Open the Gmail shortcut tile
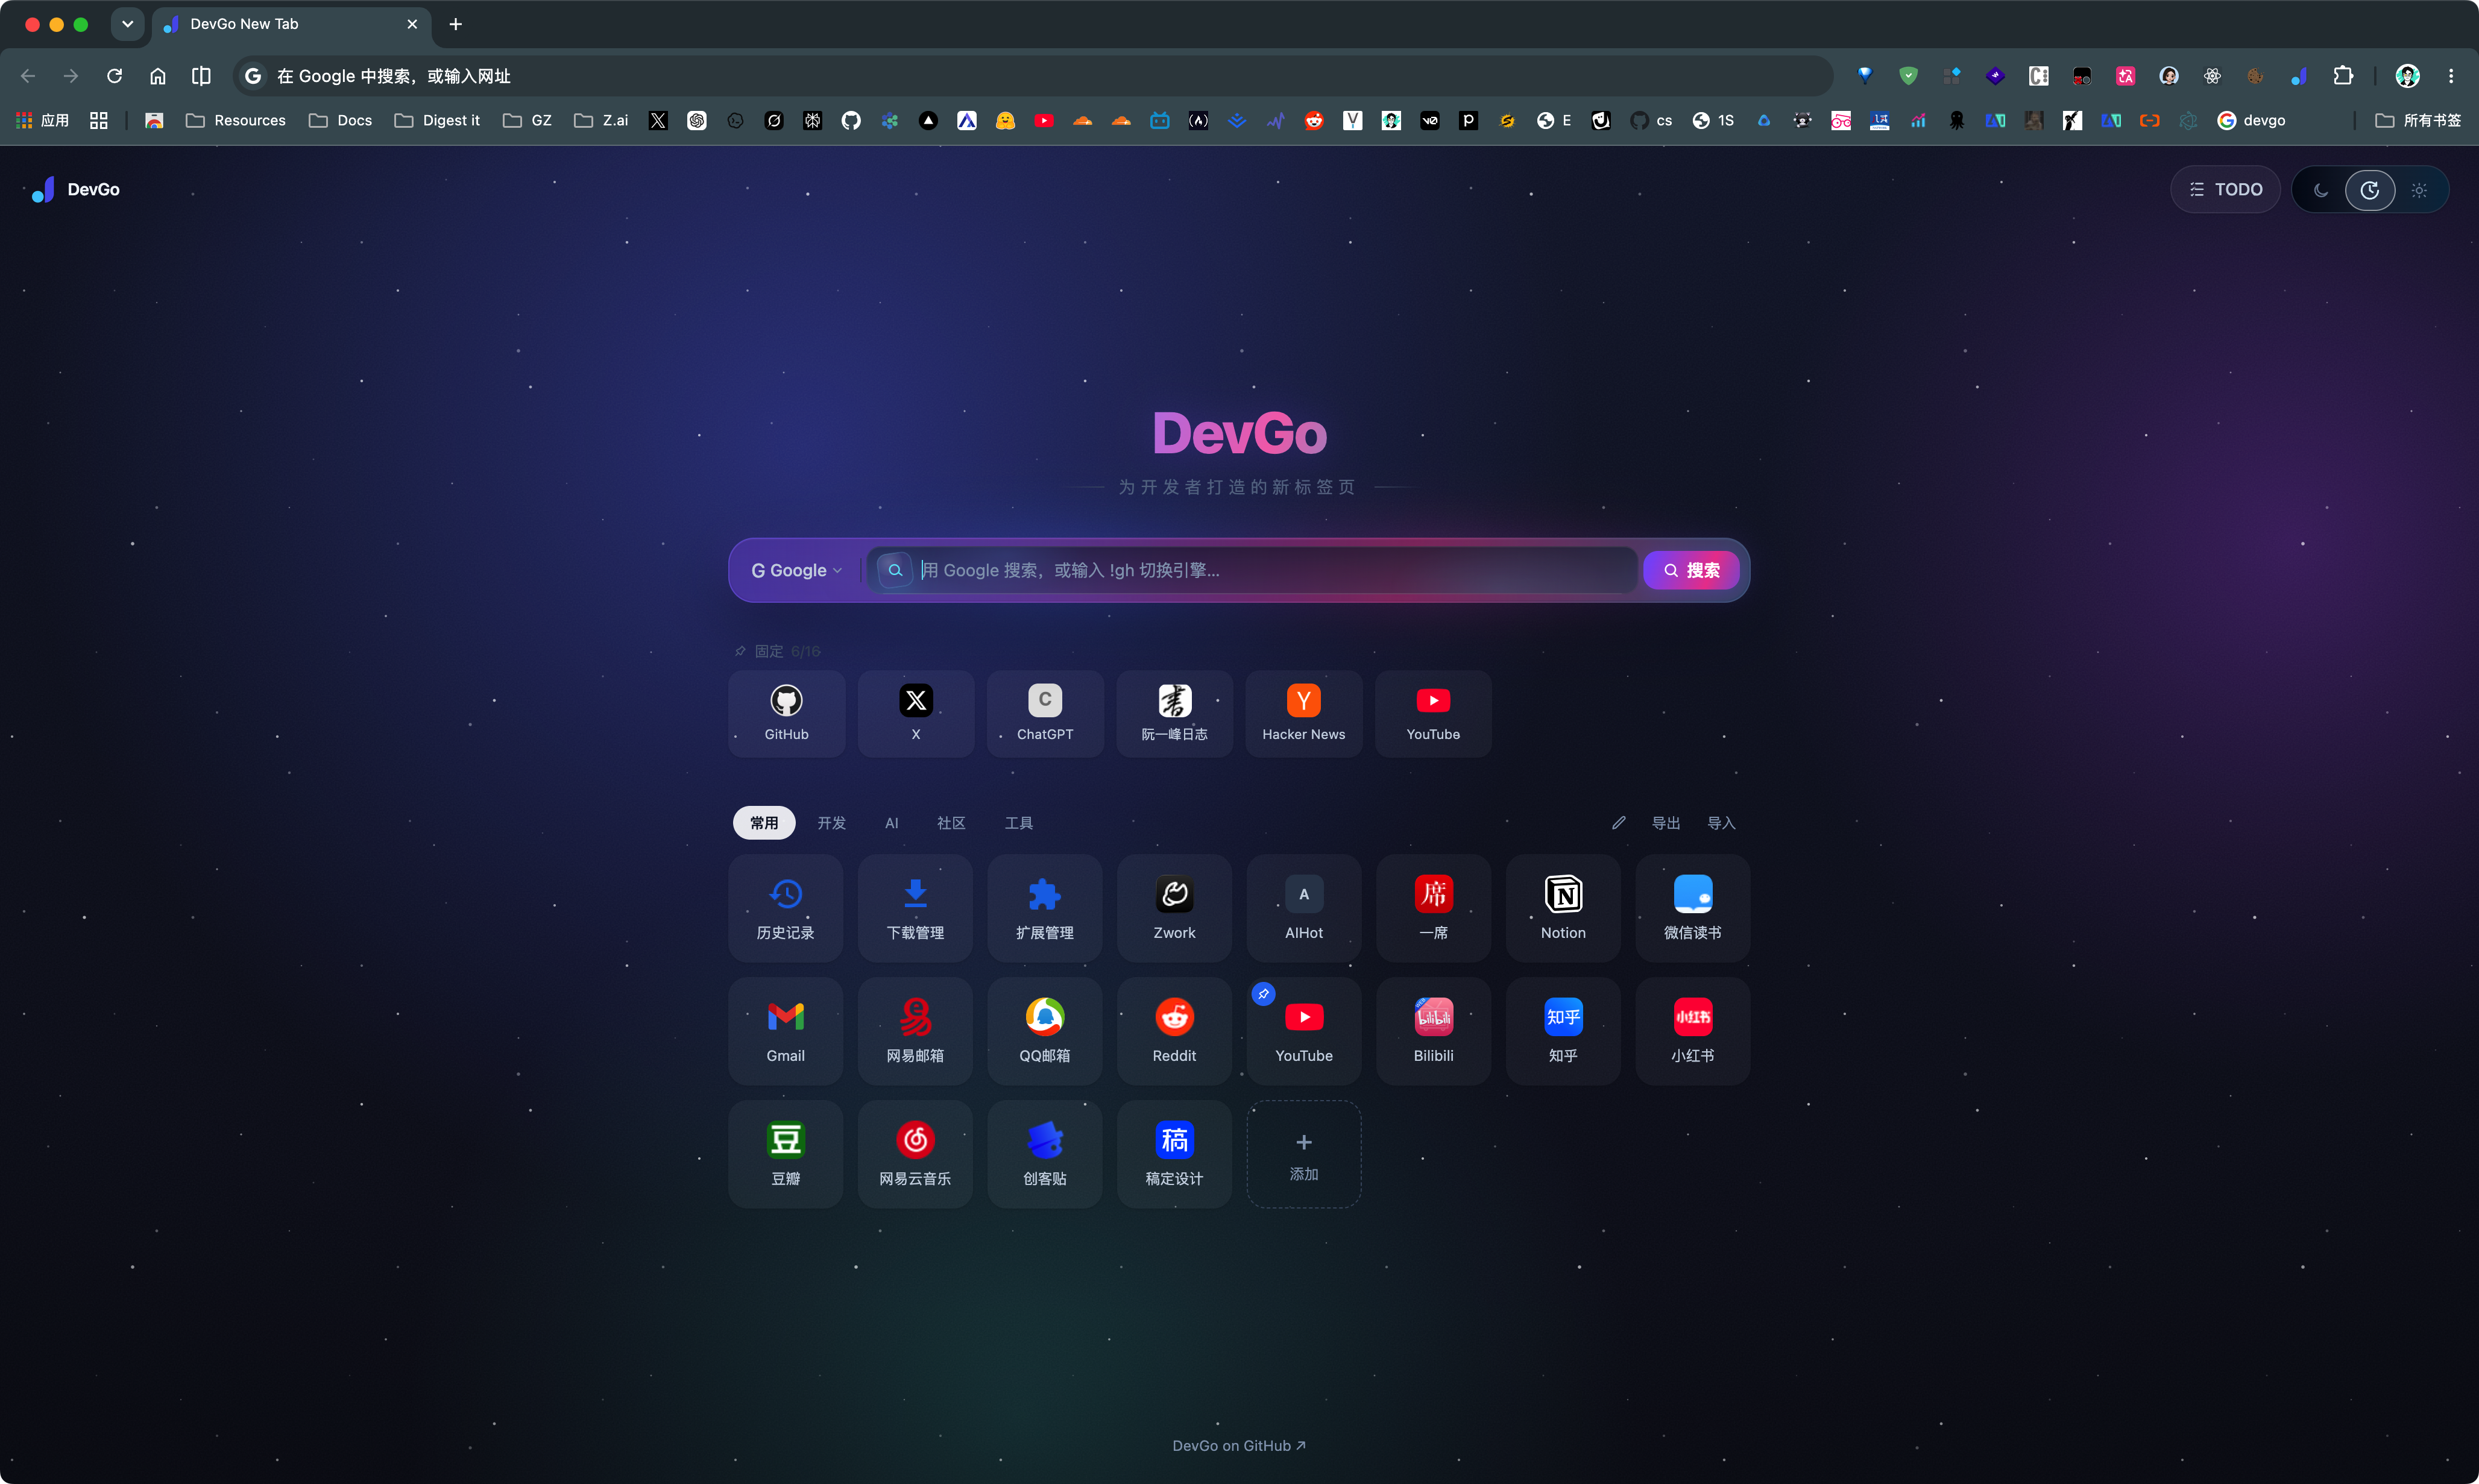 (x=785, y=1031)
